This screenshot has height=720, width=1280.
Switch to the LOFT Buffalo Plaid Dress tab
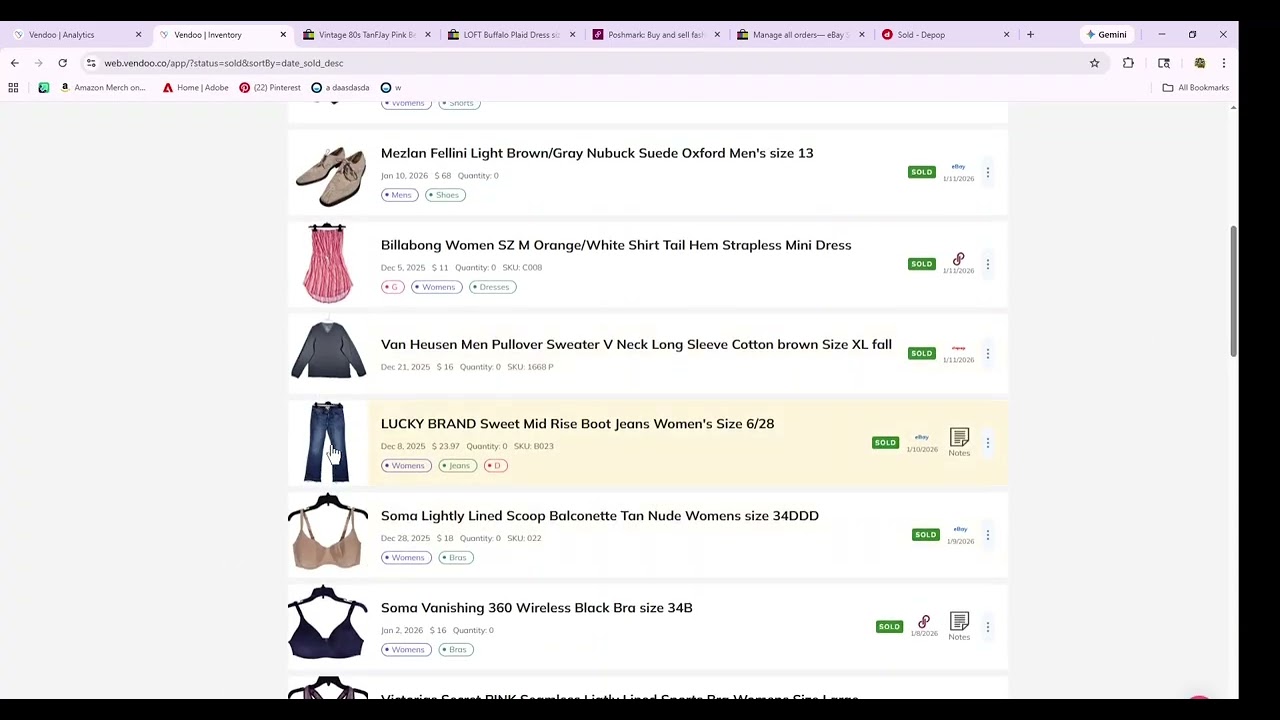click(x=510, y=35)
